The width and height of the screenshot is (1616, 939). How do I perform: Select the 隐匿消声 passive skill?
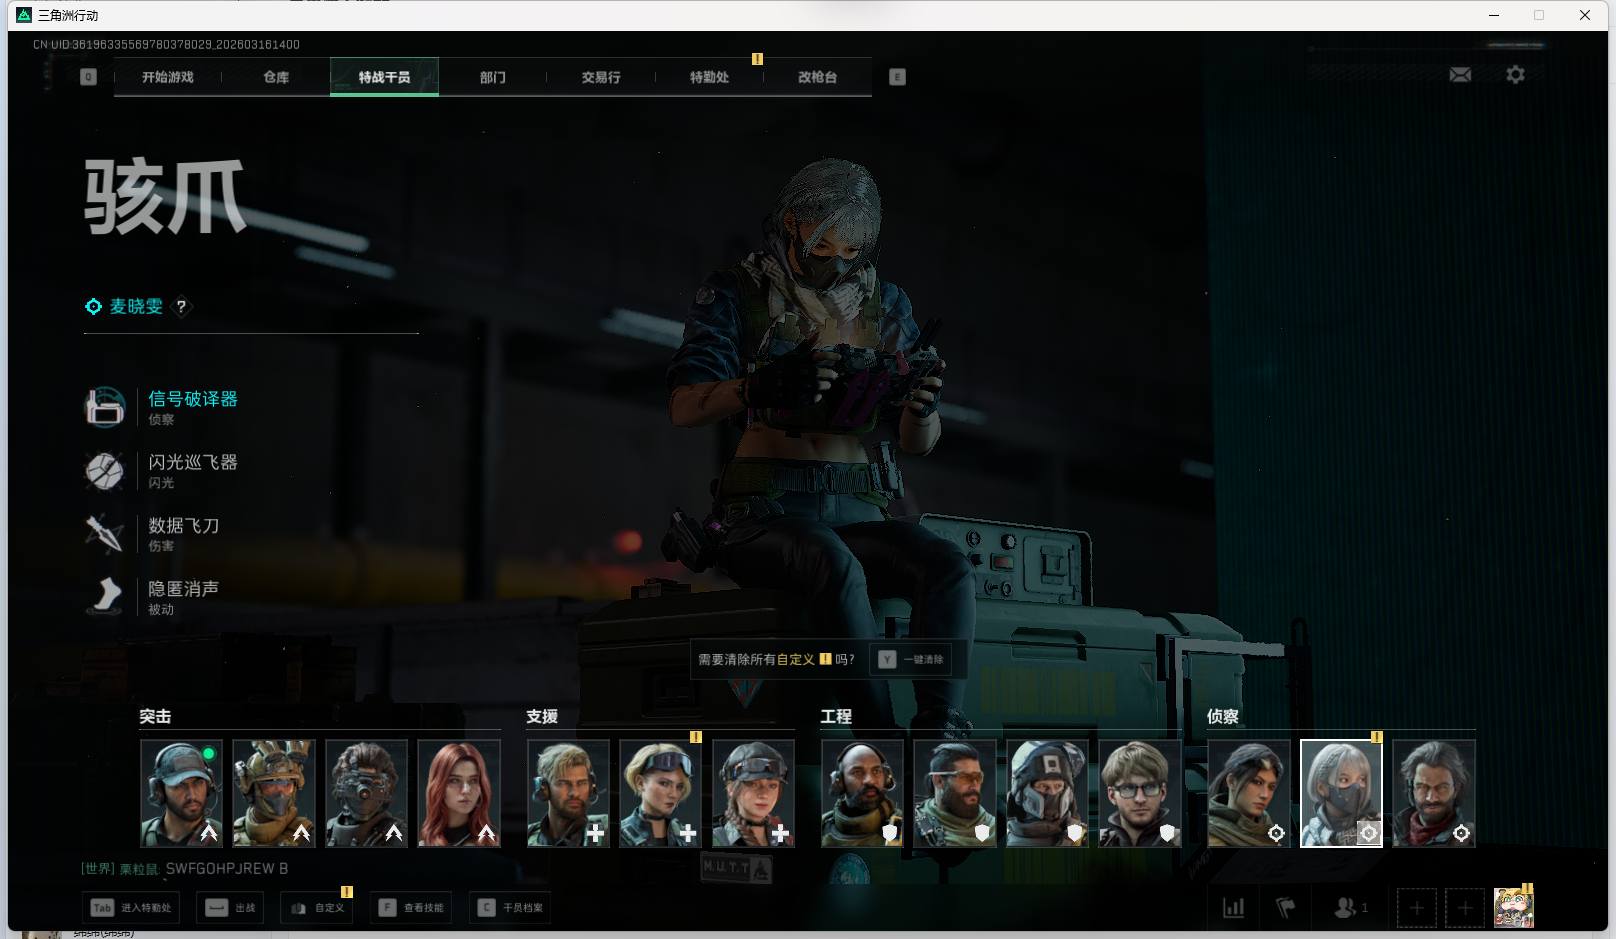(153, 596)
